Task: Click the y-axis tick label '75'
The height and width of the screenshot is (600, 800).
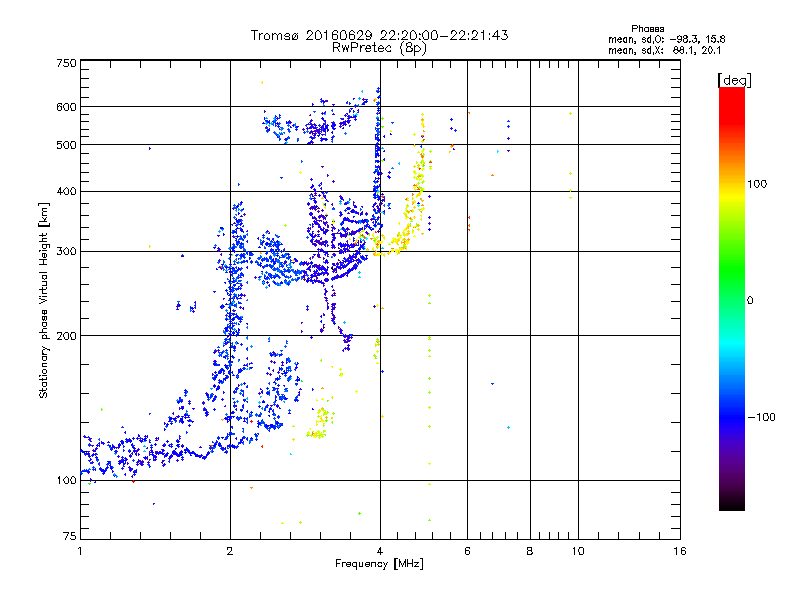Action: (70, 536)
